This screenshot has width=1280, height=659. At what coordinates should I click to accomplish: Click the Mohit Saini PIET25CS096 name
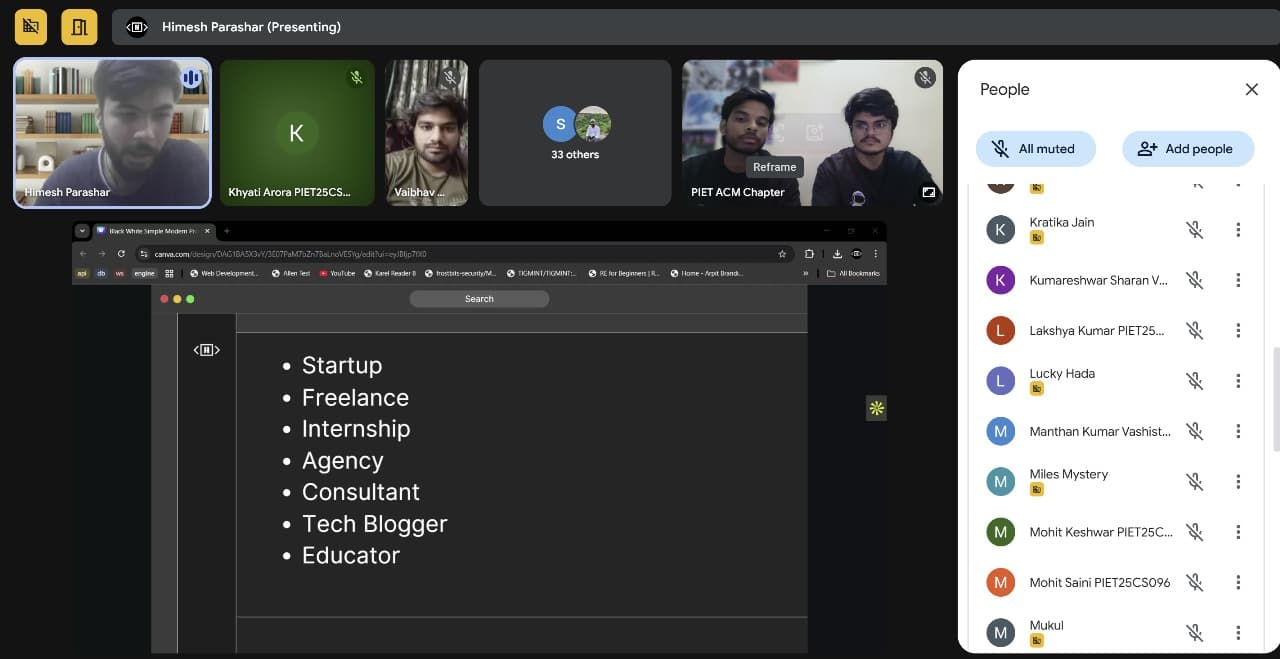pyautogui.click(x=1100, y=582)
